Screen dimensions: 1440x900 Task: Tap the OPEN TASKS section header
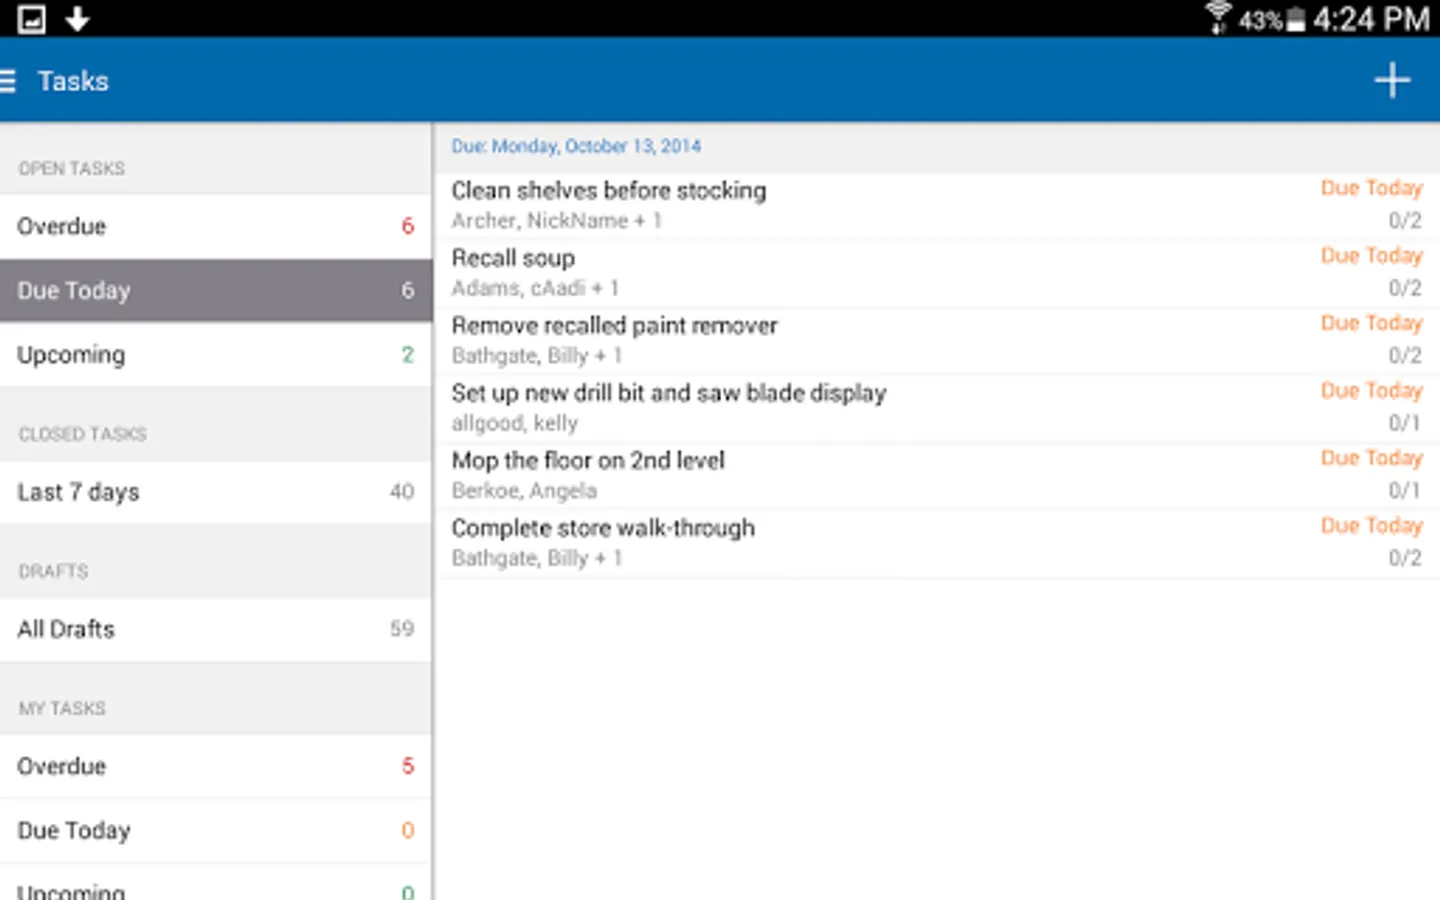tap(72, 169)
